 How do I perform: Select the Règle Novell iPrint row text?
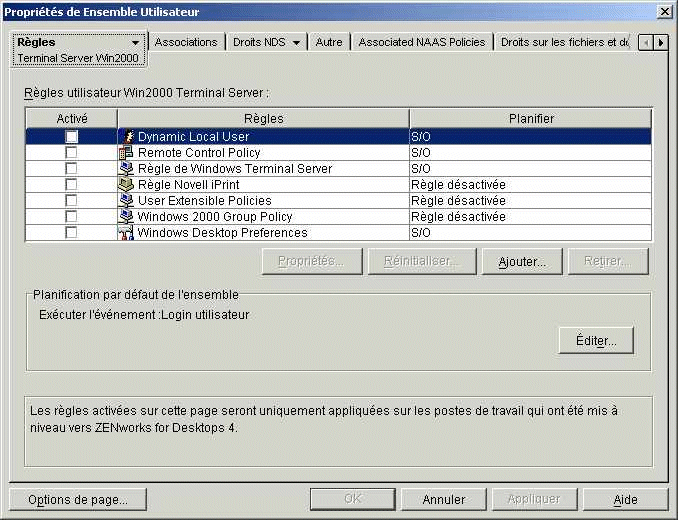(x=189, y=185)
